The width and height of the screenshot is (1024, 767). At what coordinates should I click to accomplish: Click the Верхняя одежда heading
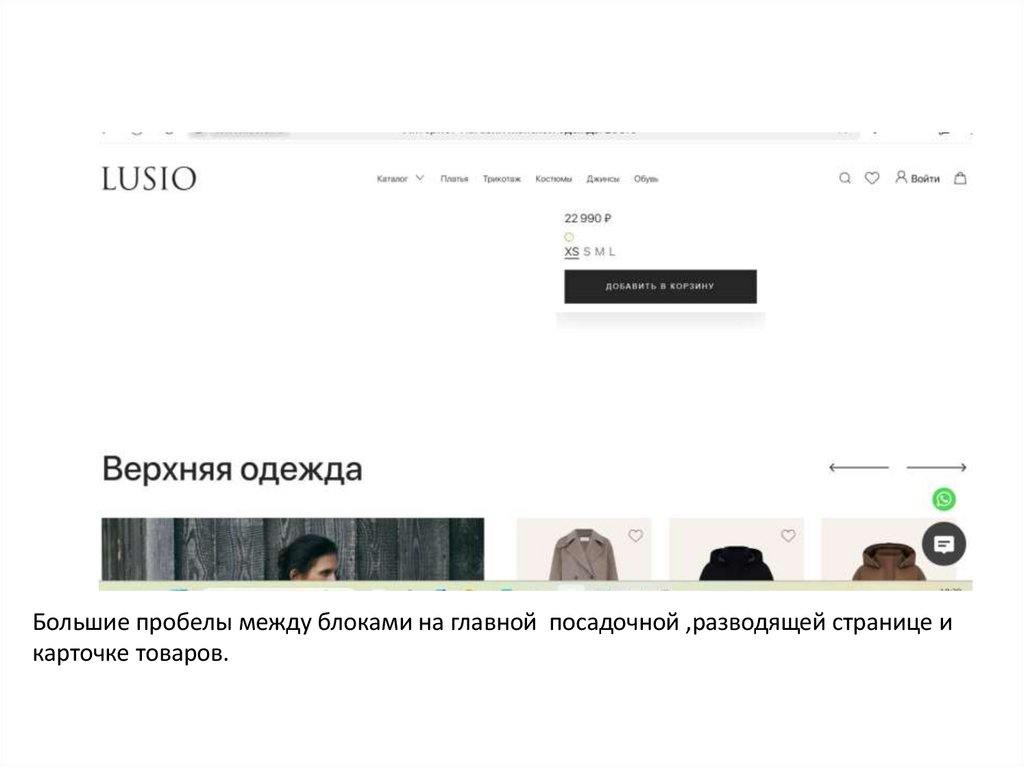pyautogui.click(x=232, y=469)
